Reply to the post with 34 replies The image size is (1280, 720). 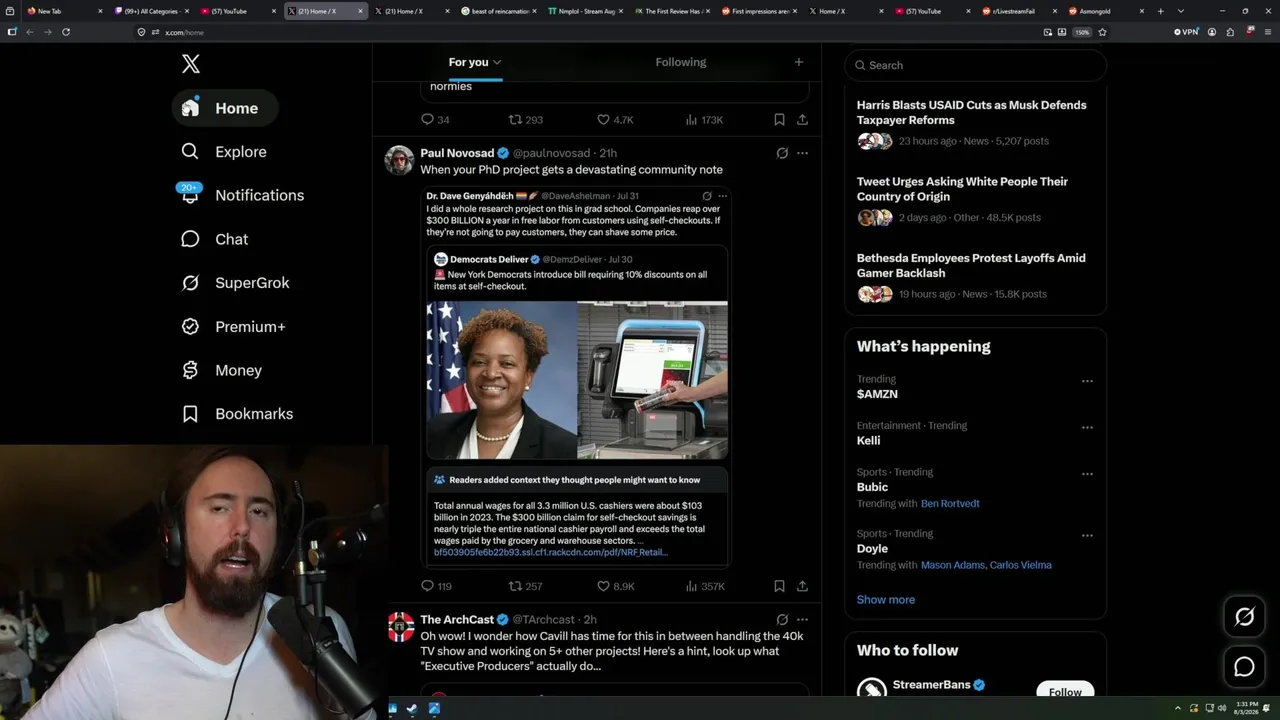pyautogui.click(x=435, y=119)
